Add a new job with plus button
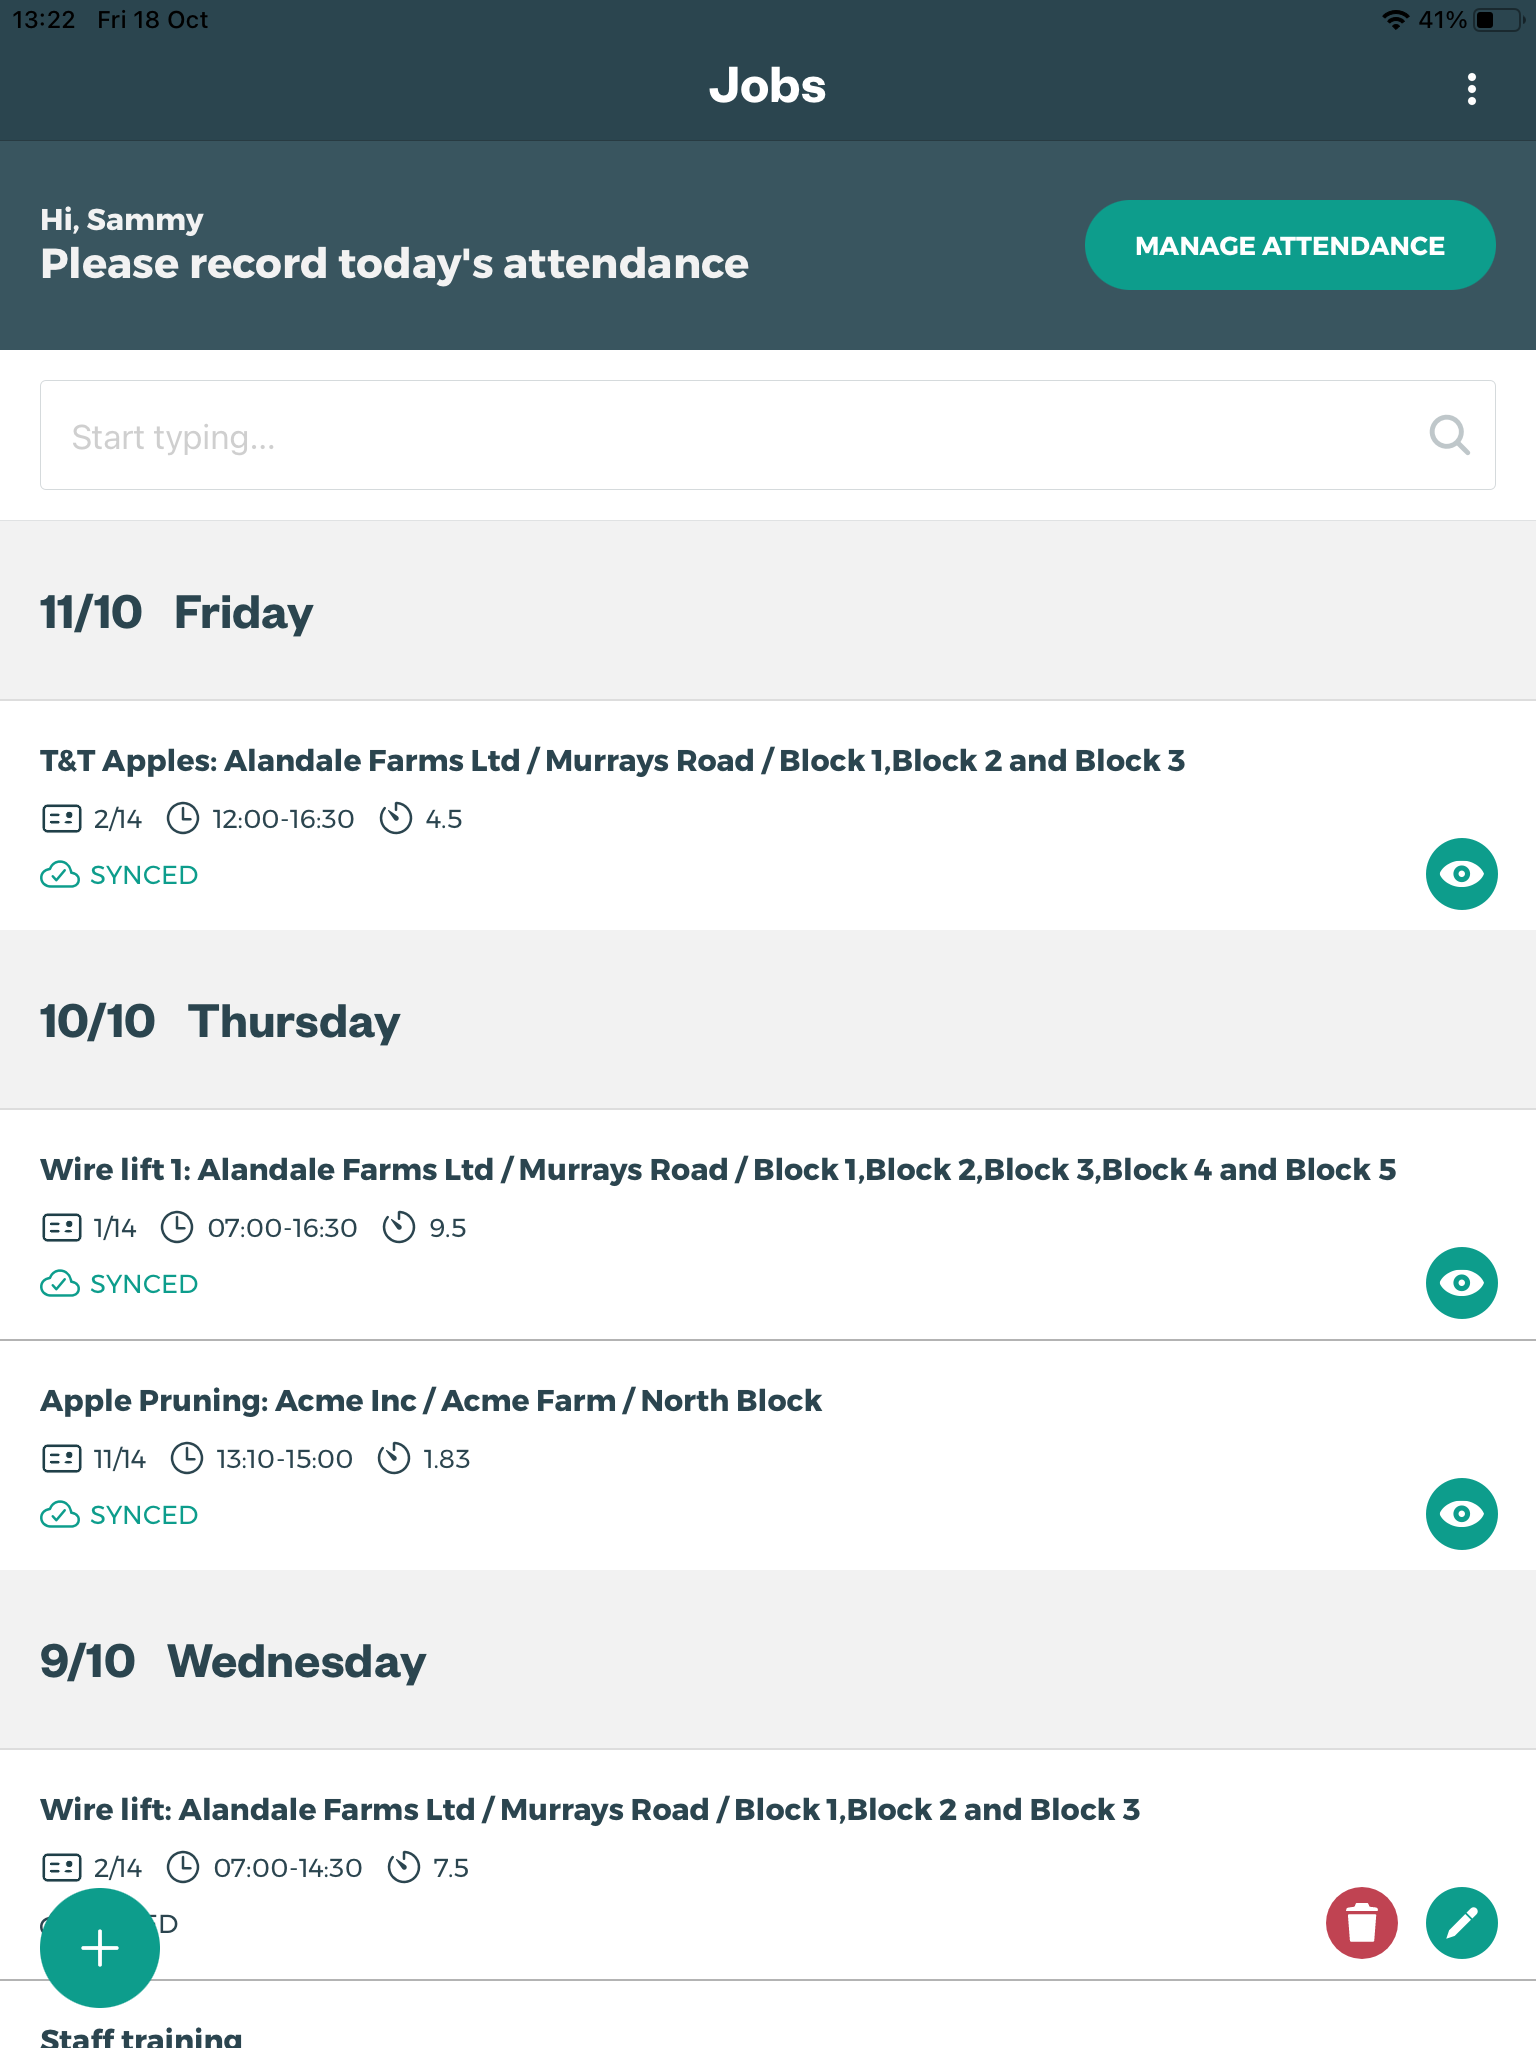The height and width of the screenshot is (2048, 1536). pyautogui.click(x=100, y=1947)
